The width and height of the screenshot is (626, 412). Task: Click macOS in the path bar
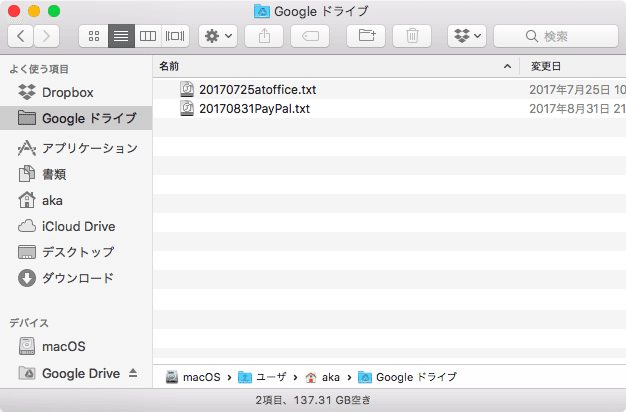pos(193,377)
